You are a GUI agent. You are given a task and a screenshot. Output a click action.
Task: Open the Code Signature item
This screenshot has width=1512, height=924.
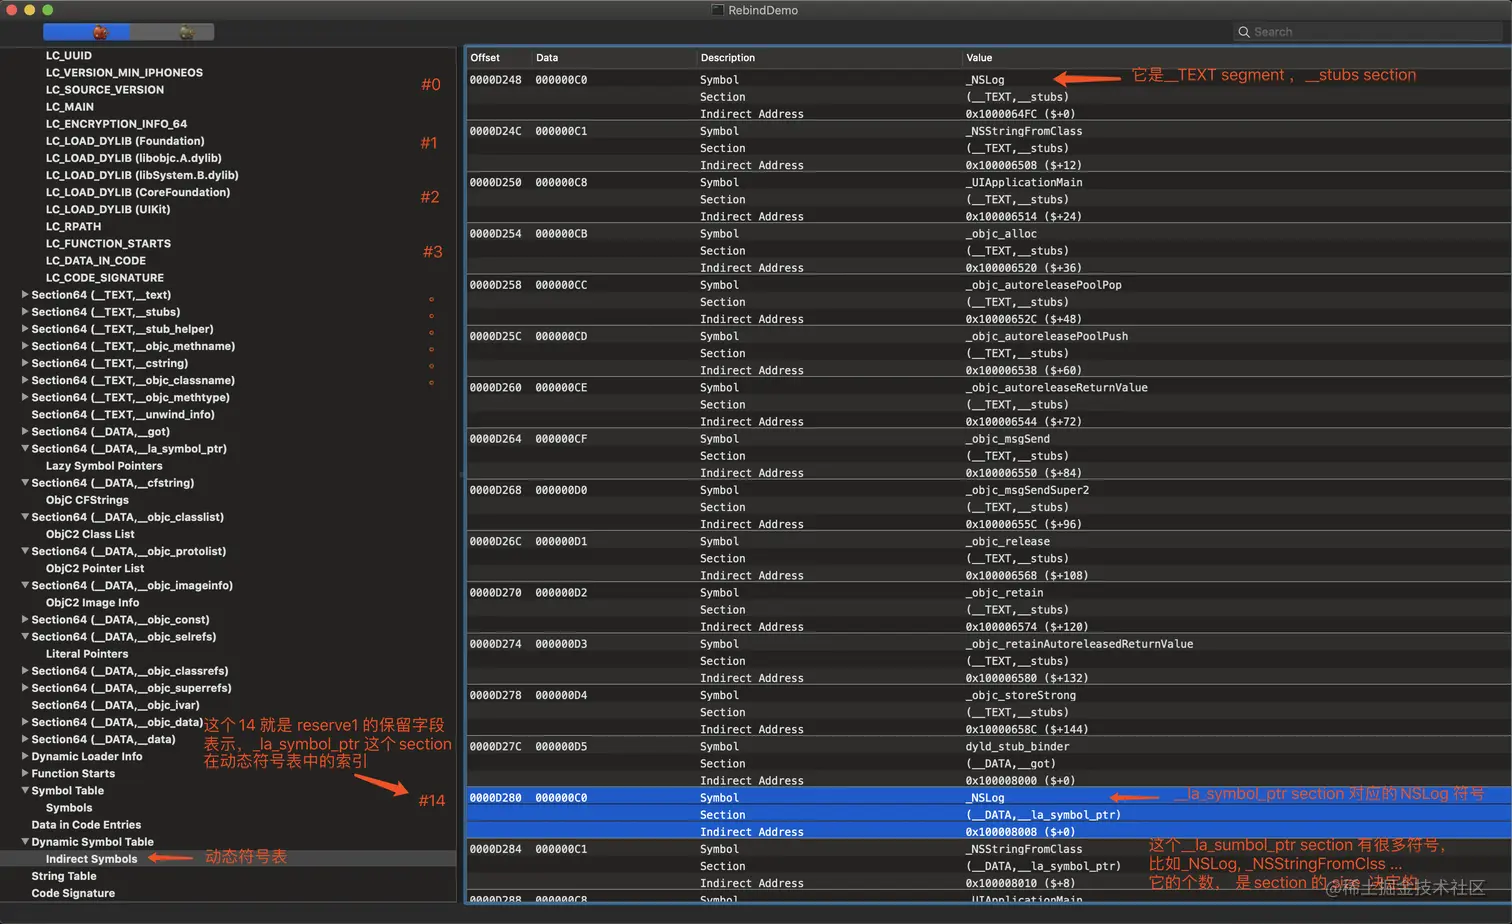pos(73,893)
